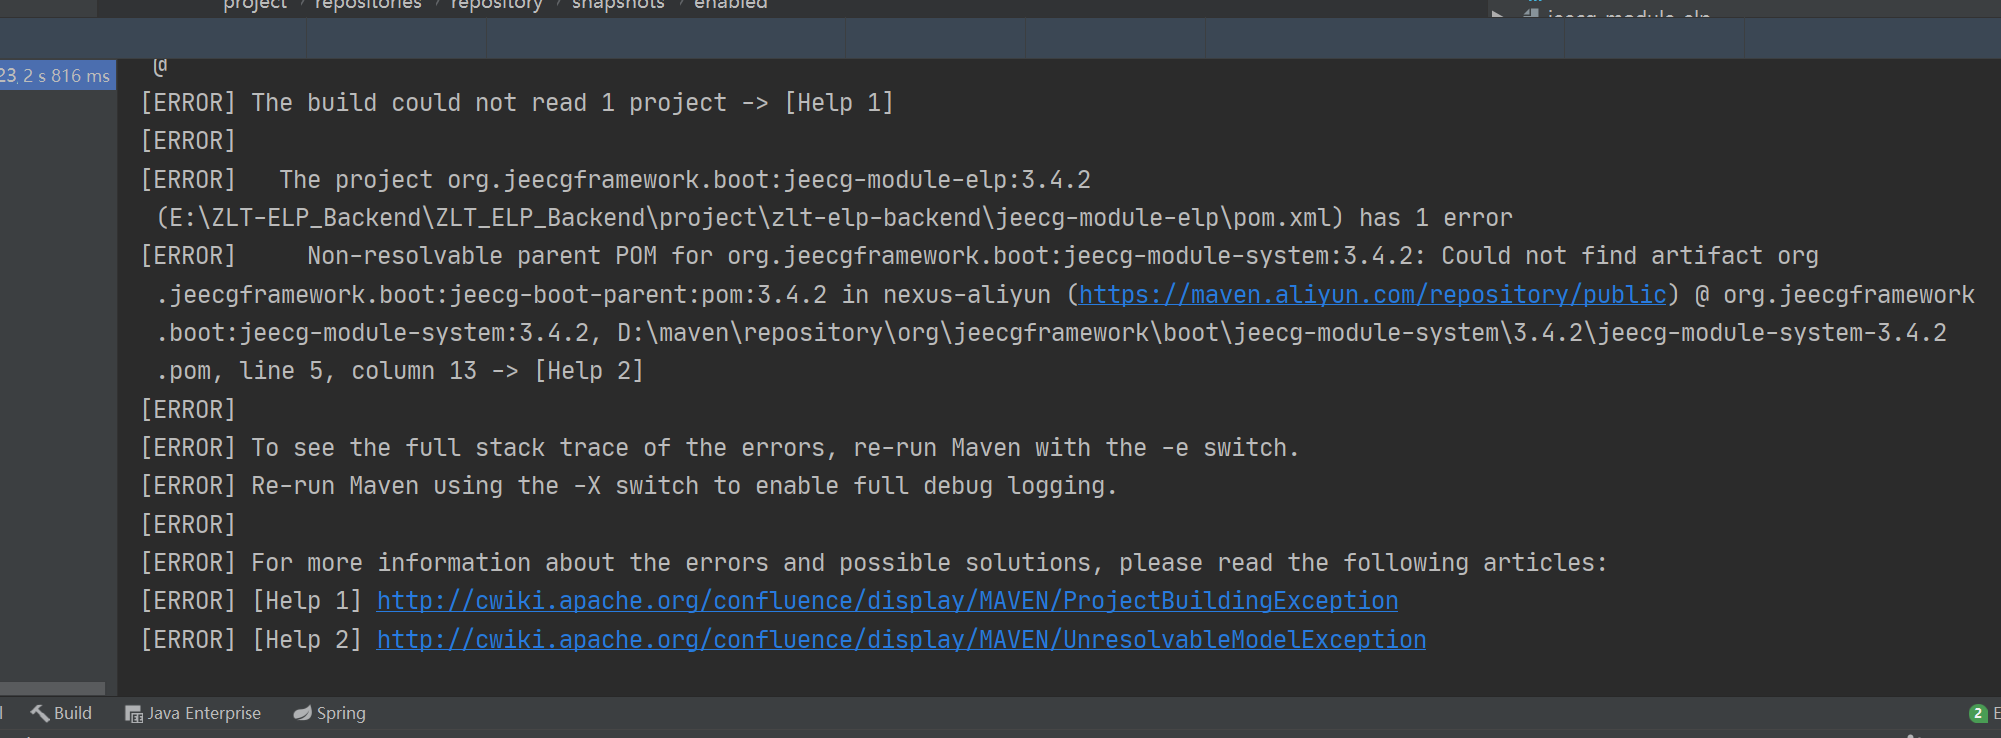The width and height of the screenshot is (2001, 738).
Task: Switch to the Spring tool window
Action: pyautogui.click(x=329, y=713)
